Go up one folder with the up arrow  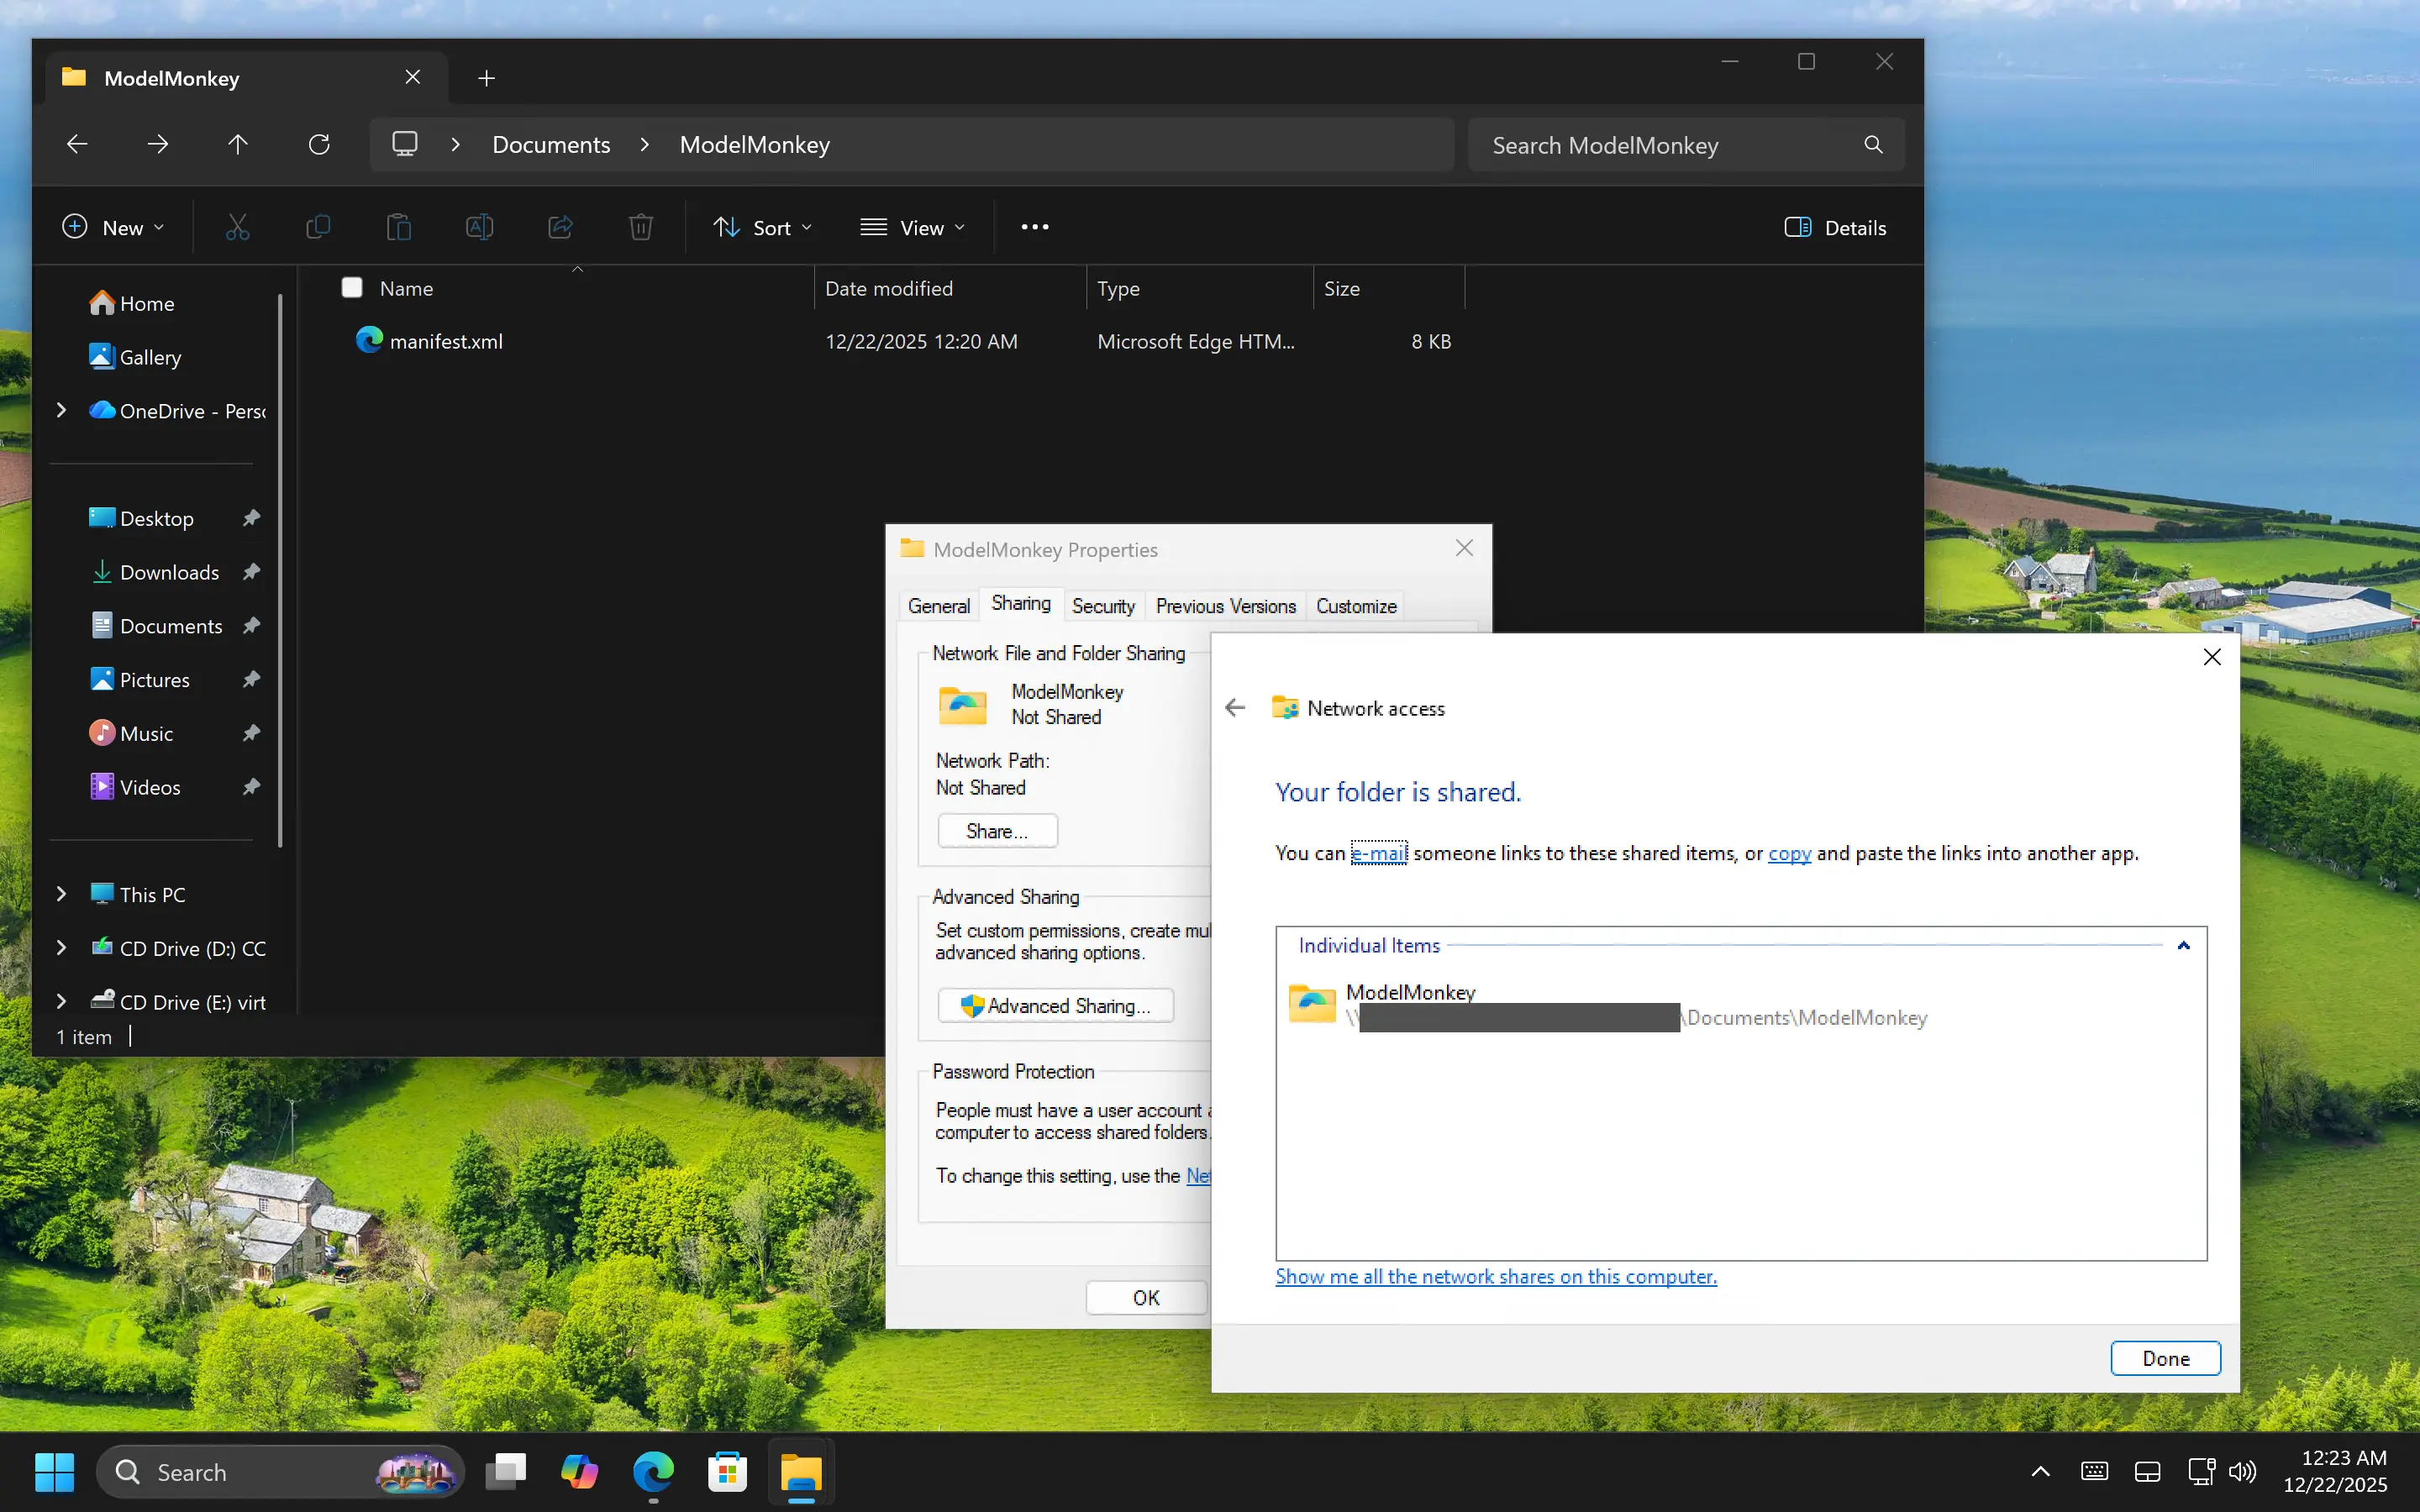tap(237, 144)
